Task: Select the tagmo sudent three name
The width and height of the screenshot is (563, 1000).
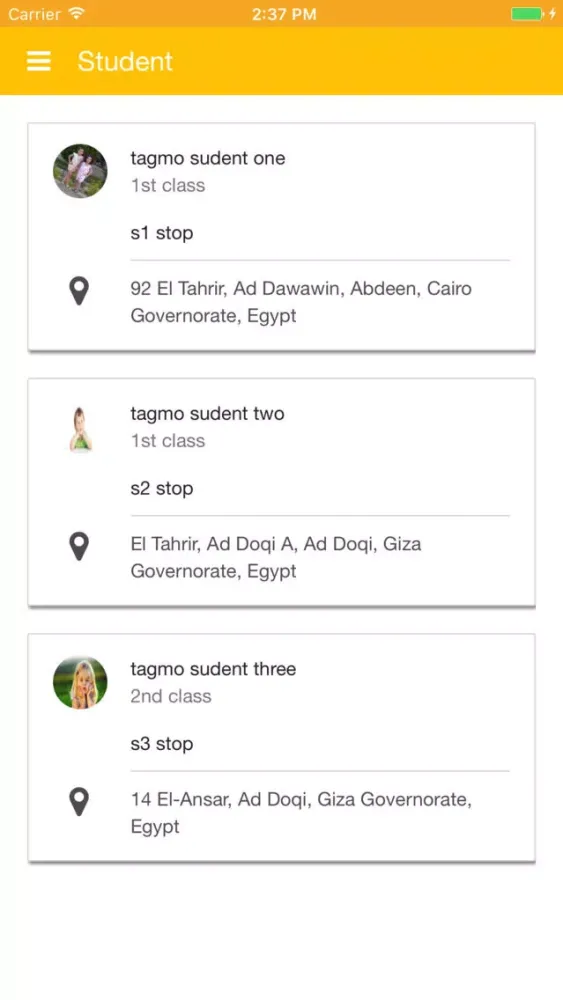Action: tap(213, 668)
